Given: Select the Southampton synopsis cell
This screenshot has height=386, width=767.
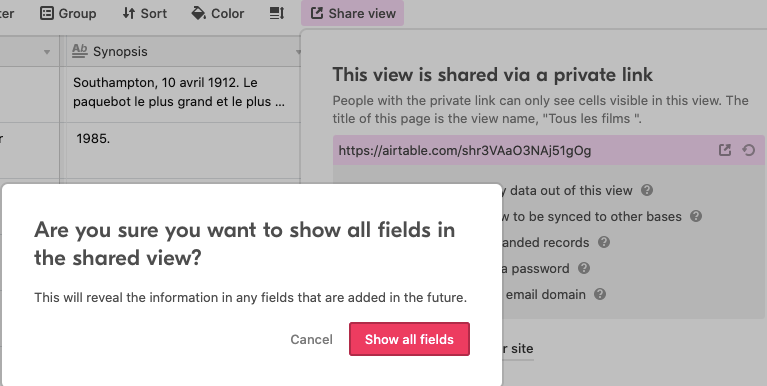Looking at the screenshot, I should coord(183,94).
